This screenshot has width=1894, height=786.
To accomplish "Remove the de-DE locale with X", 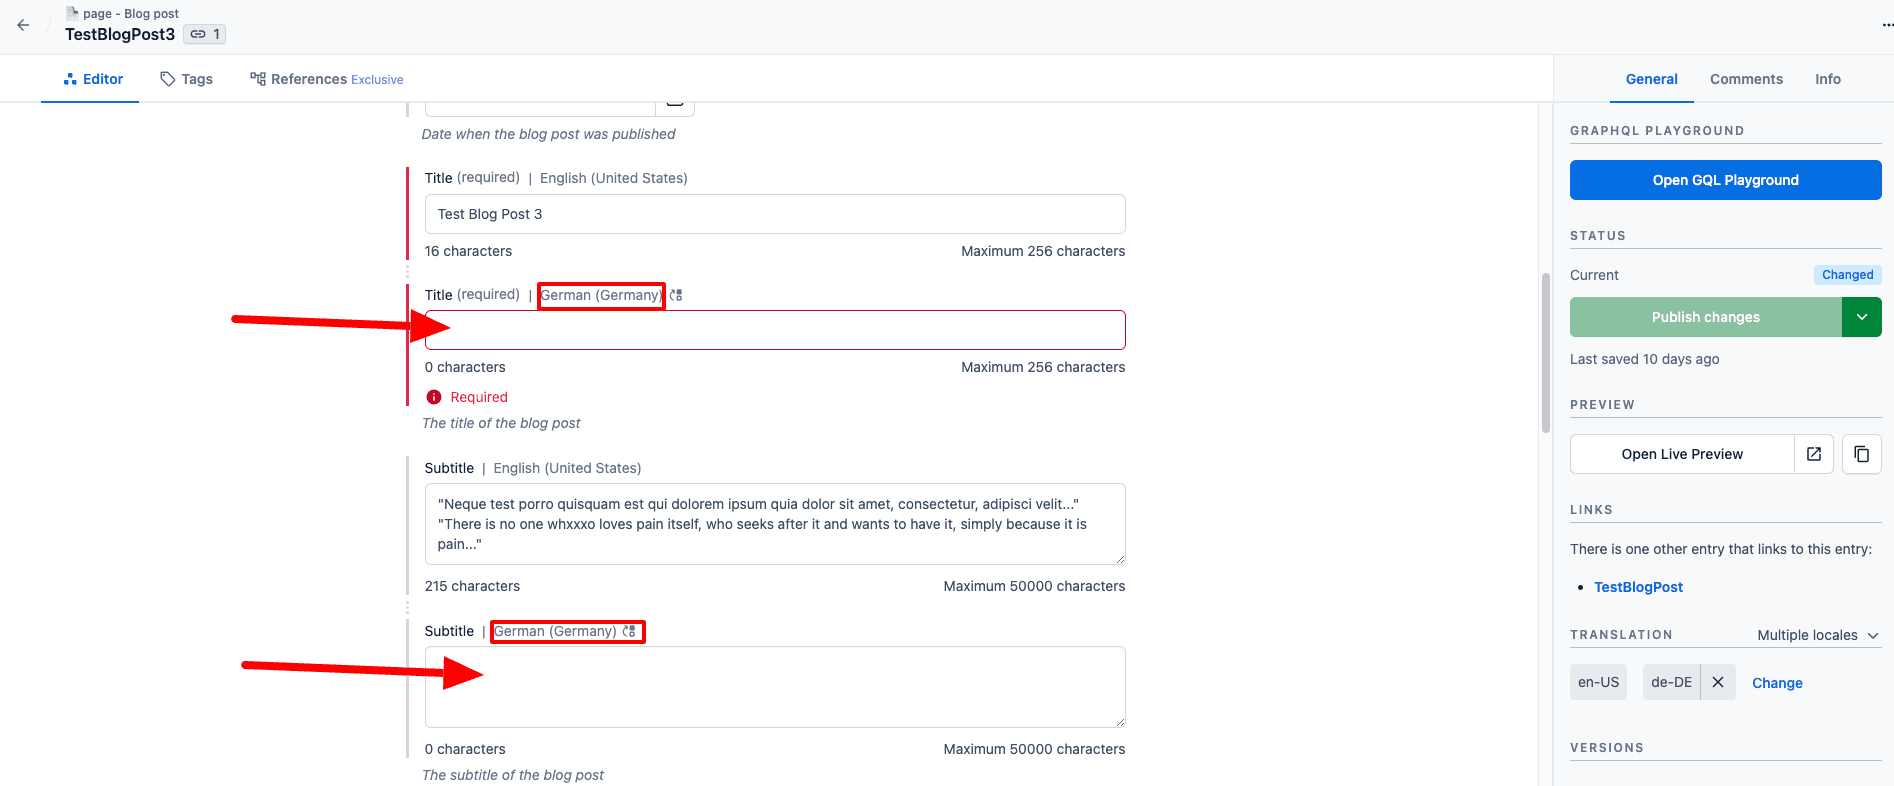I will [x=1718, y=682].
